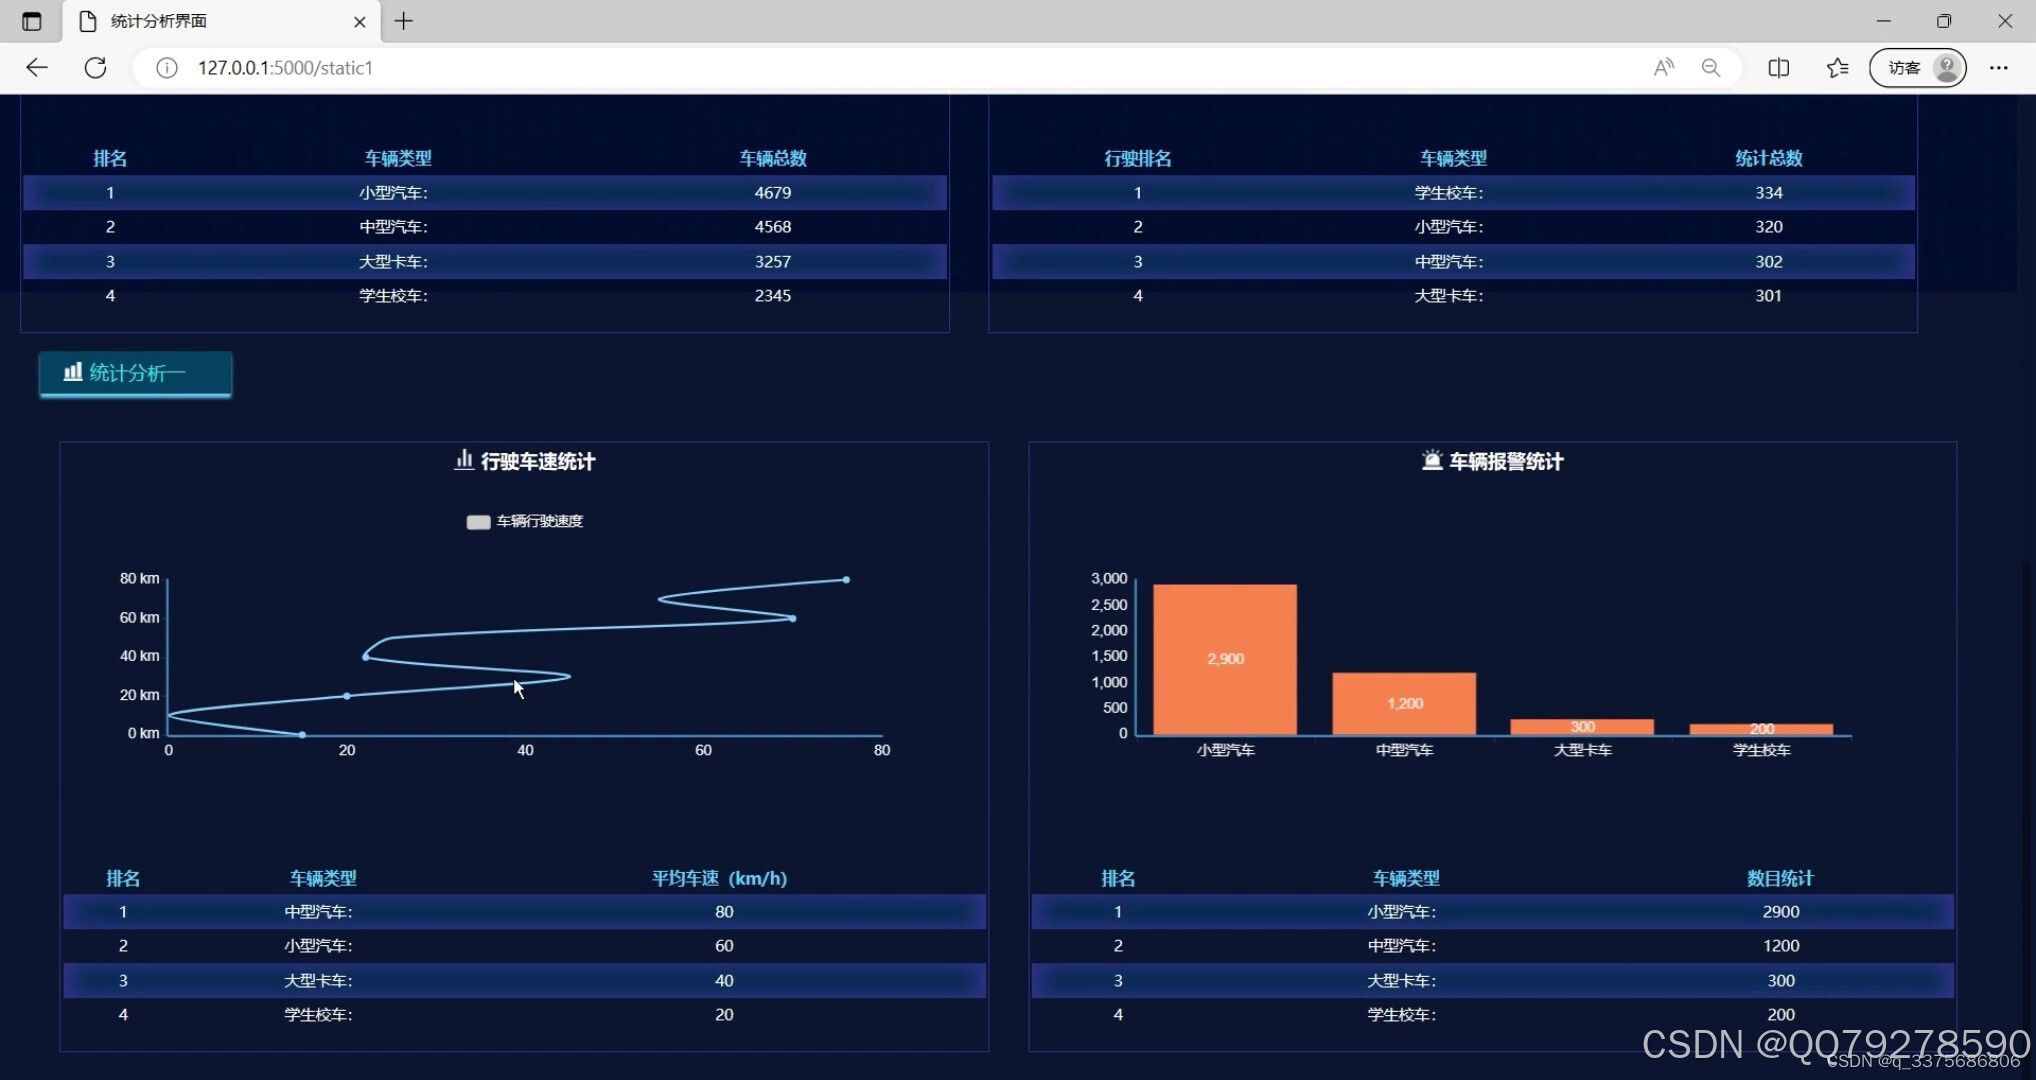Toggle the 车辆行驶速度 legend swatch

pos(478,522)
